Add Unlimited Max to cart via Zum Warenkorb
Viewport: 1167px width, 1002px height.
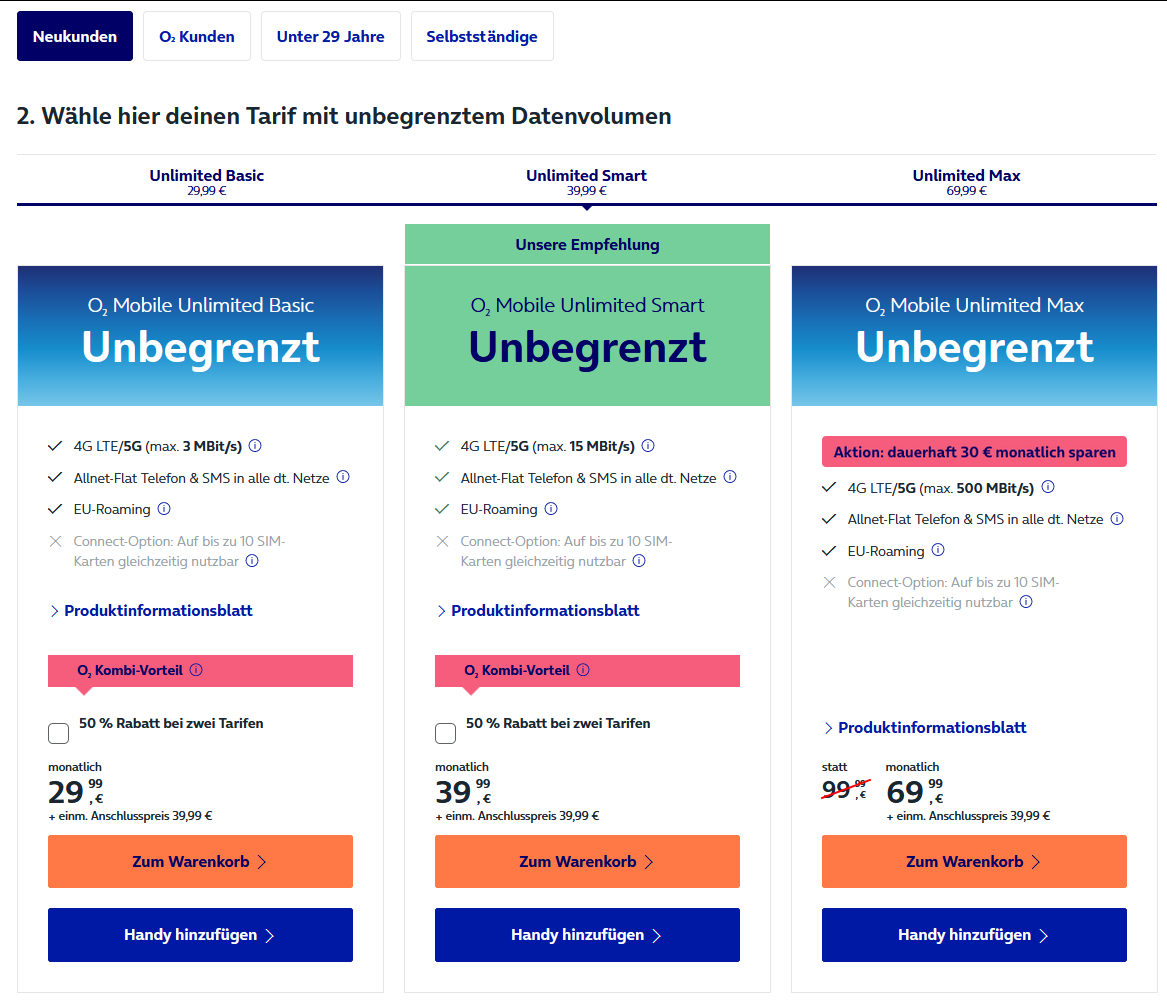pos(974,862)
